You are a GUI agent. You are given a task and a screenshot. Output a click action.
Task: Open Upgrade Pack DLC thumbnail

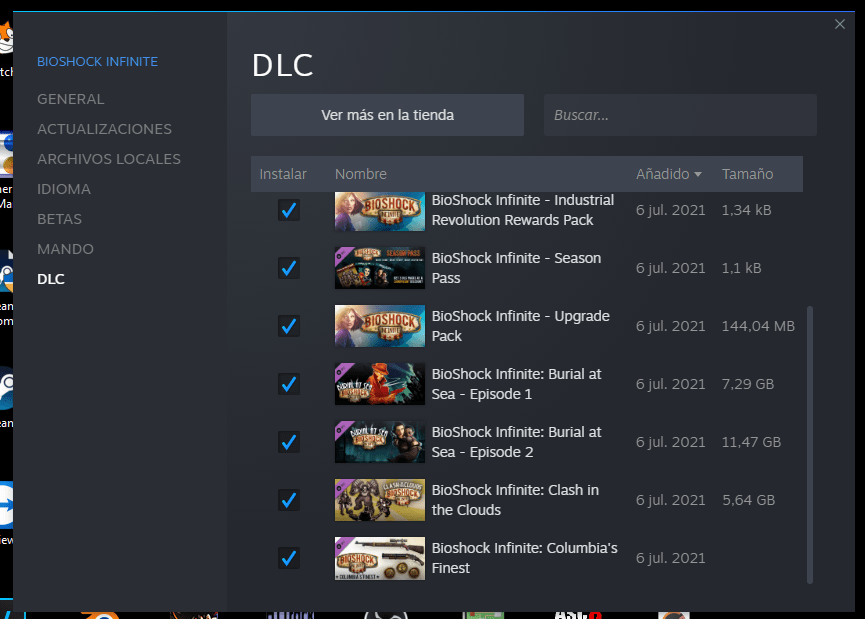click(x=380, y=326)
